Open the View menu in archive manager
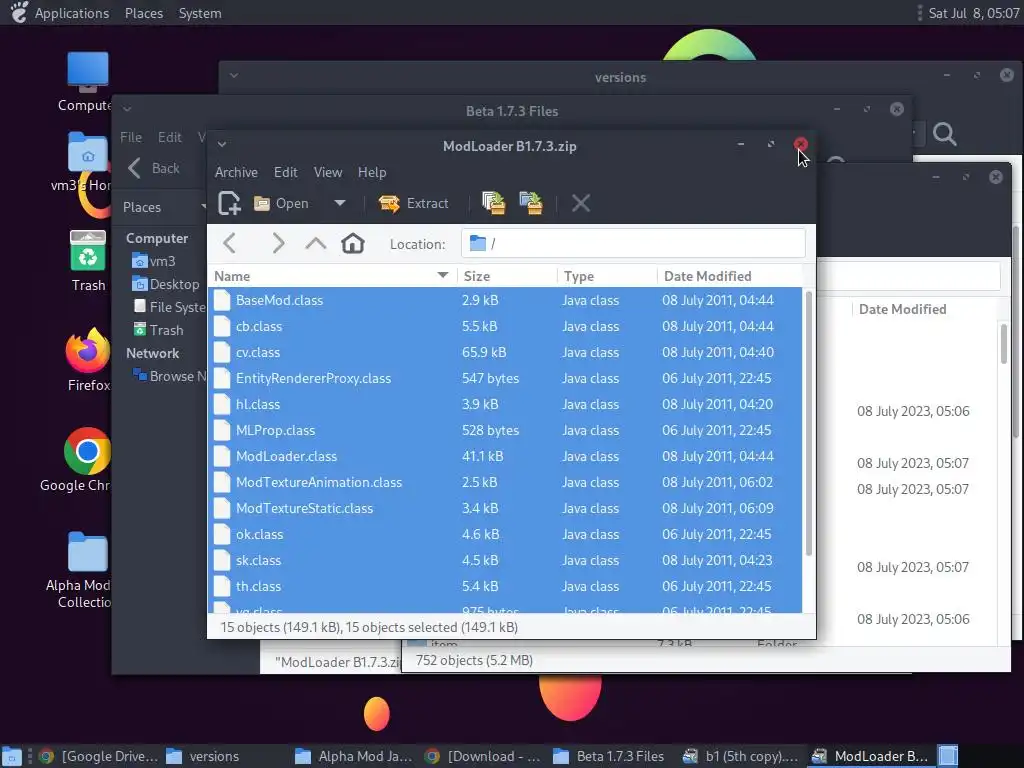The image size is (1024, 768). (328, 172)
